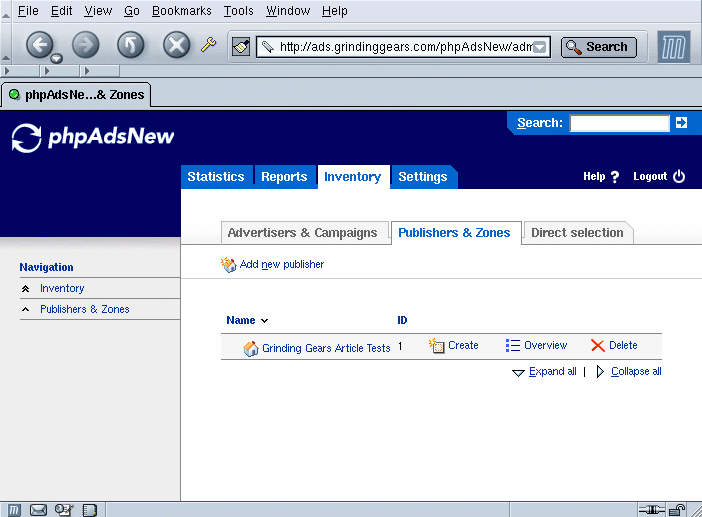Click the paintbrush icon beside the address bar
The image size is (702, 517).
[x=241, y=47]
